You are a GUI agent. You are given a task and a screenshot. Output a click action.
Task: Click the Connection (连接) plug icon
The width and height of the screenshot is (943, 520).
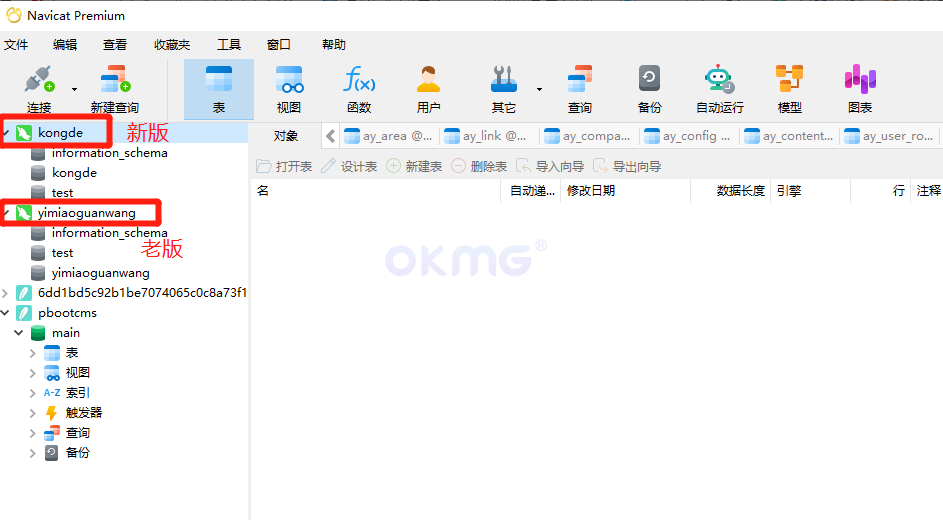click(x=39, y=79)
